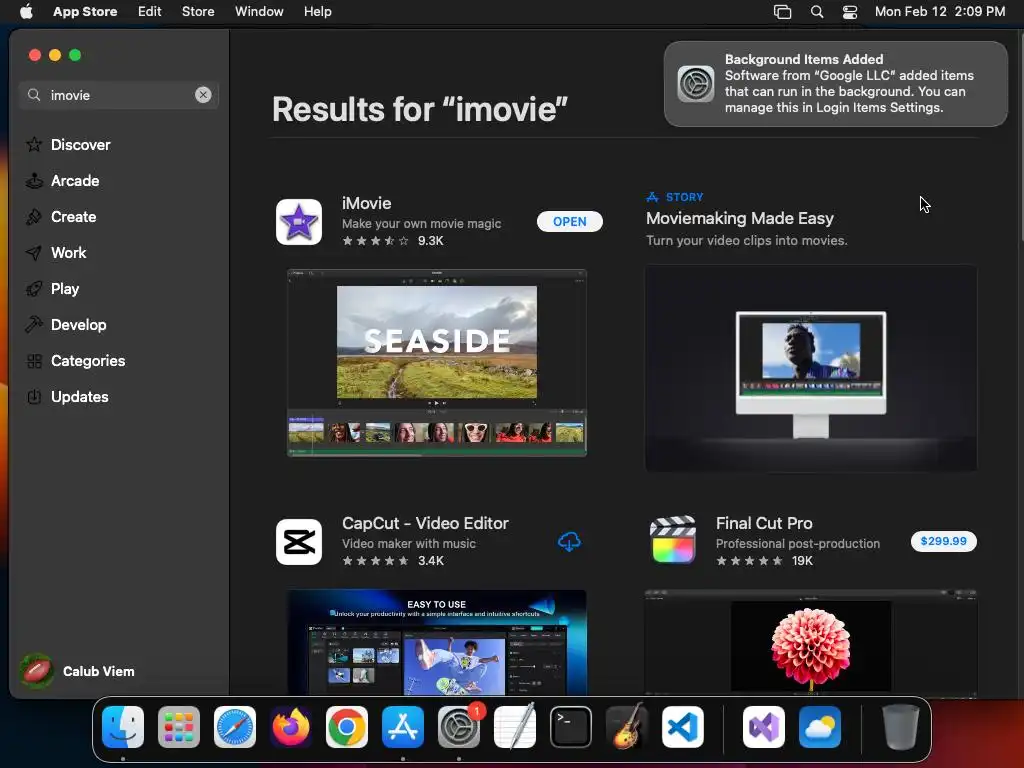Open the Apple menu
The width and height of the screenshot is (1024, 768).
26,12
